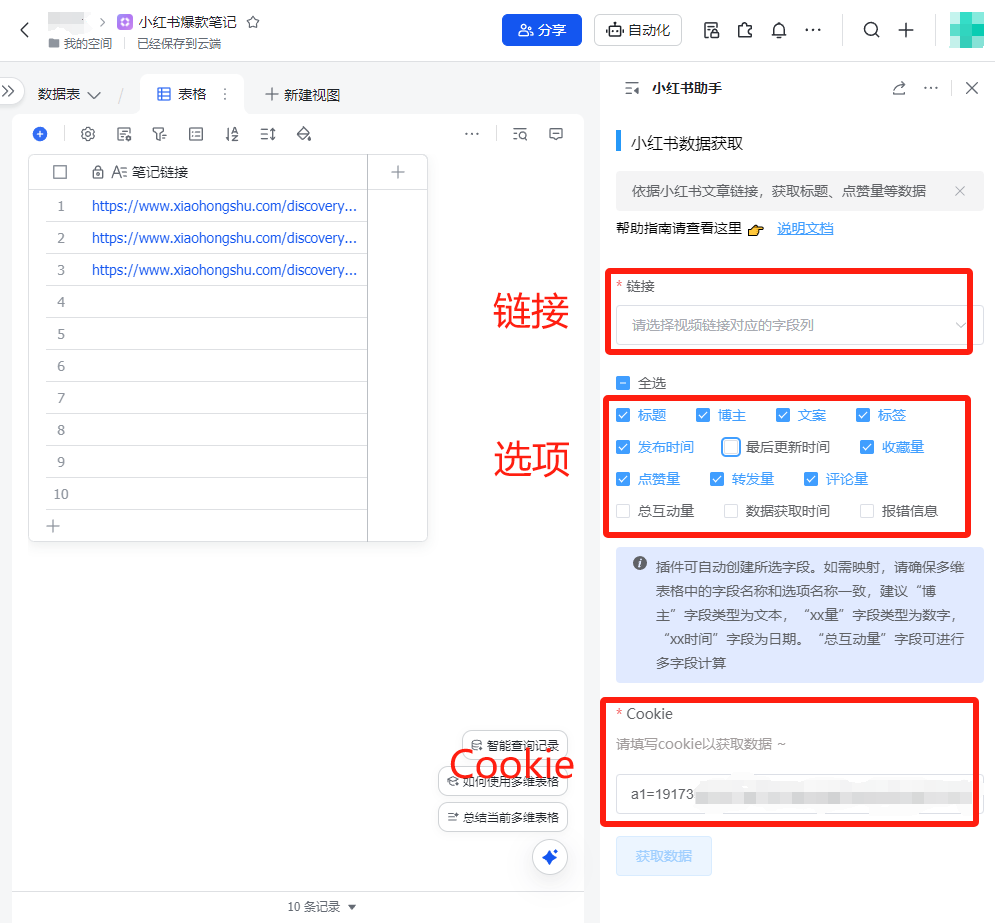Enable the 最后更新时间 checkbox
Viewport: 995px width, 923px height.
729,447
